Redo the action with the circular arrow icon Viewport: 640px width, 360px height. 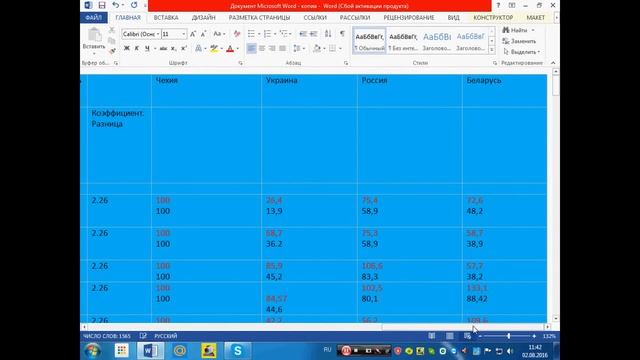tap(134, 5)
